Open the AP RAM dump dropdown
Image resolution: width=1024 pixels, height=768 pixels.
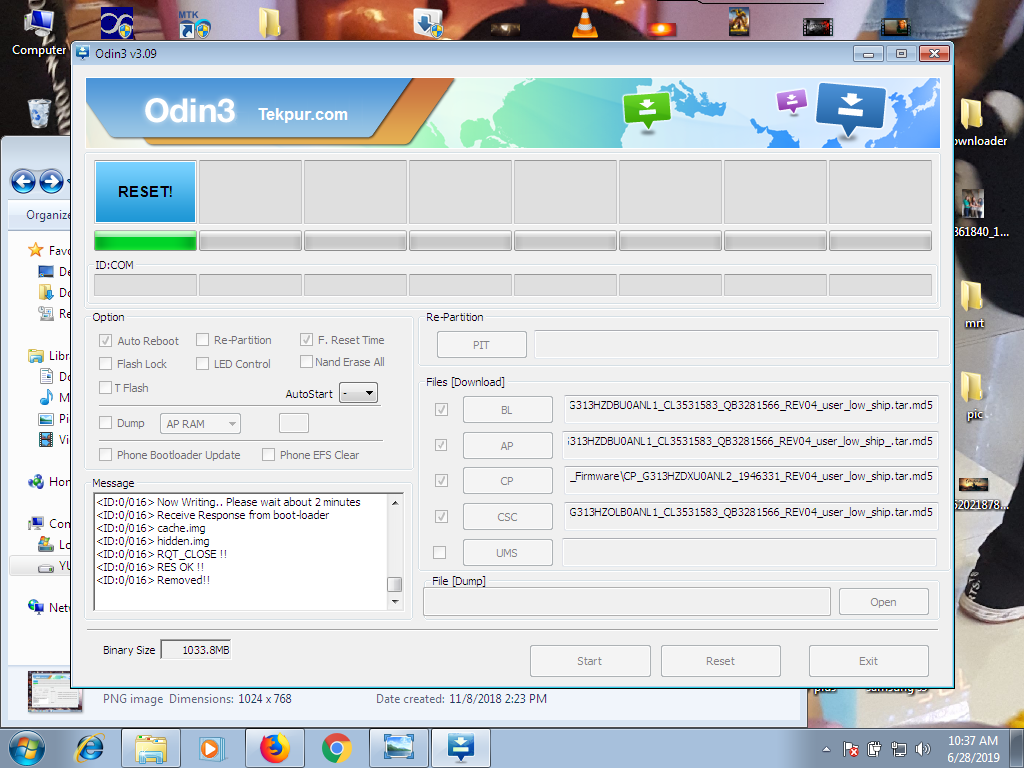point(200,424)
